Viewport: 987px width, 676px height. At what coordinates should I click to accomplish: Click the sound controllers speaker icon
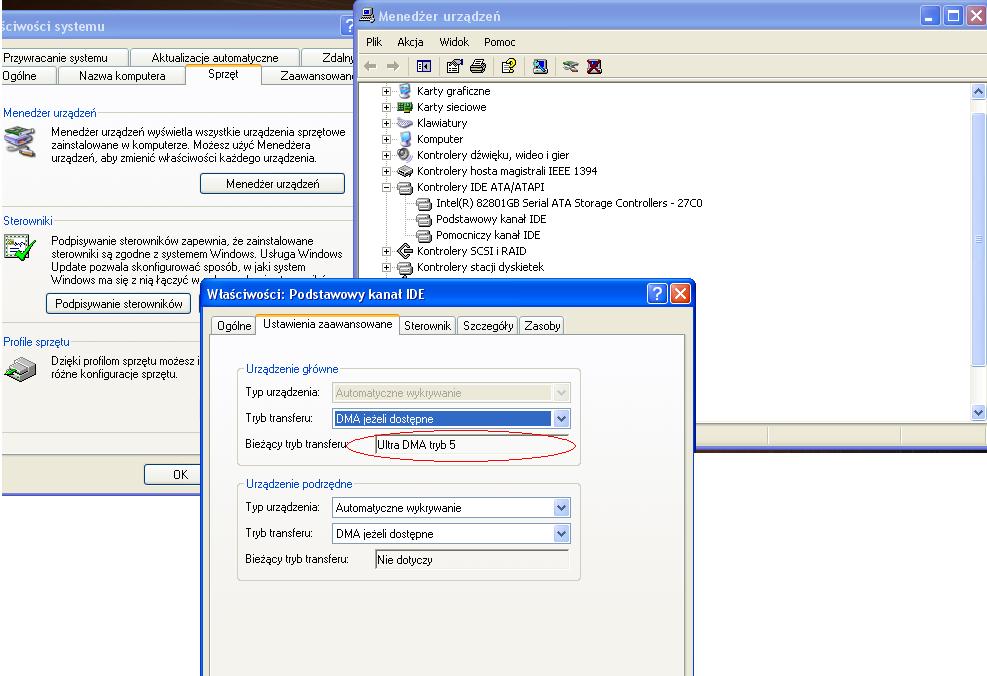(405, 155)
